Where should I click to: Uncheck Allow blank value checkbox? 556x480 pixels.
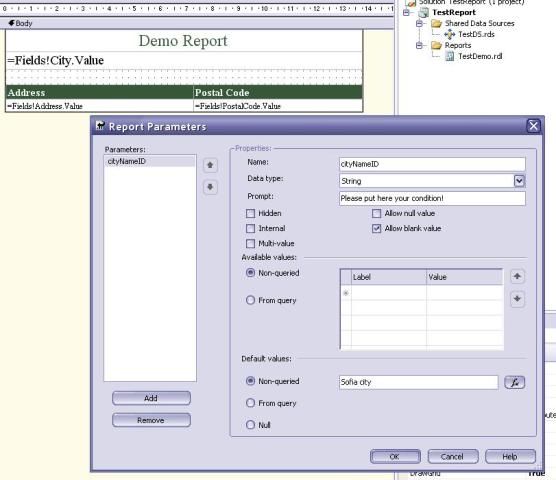click(377, 228)
